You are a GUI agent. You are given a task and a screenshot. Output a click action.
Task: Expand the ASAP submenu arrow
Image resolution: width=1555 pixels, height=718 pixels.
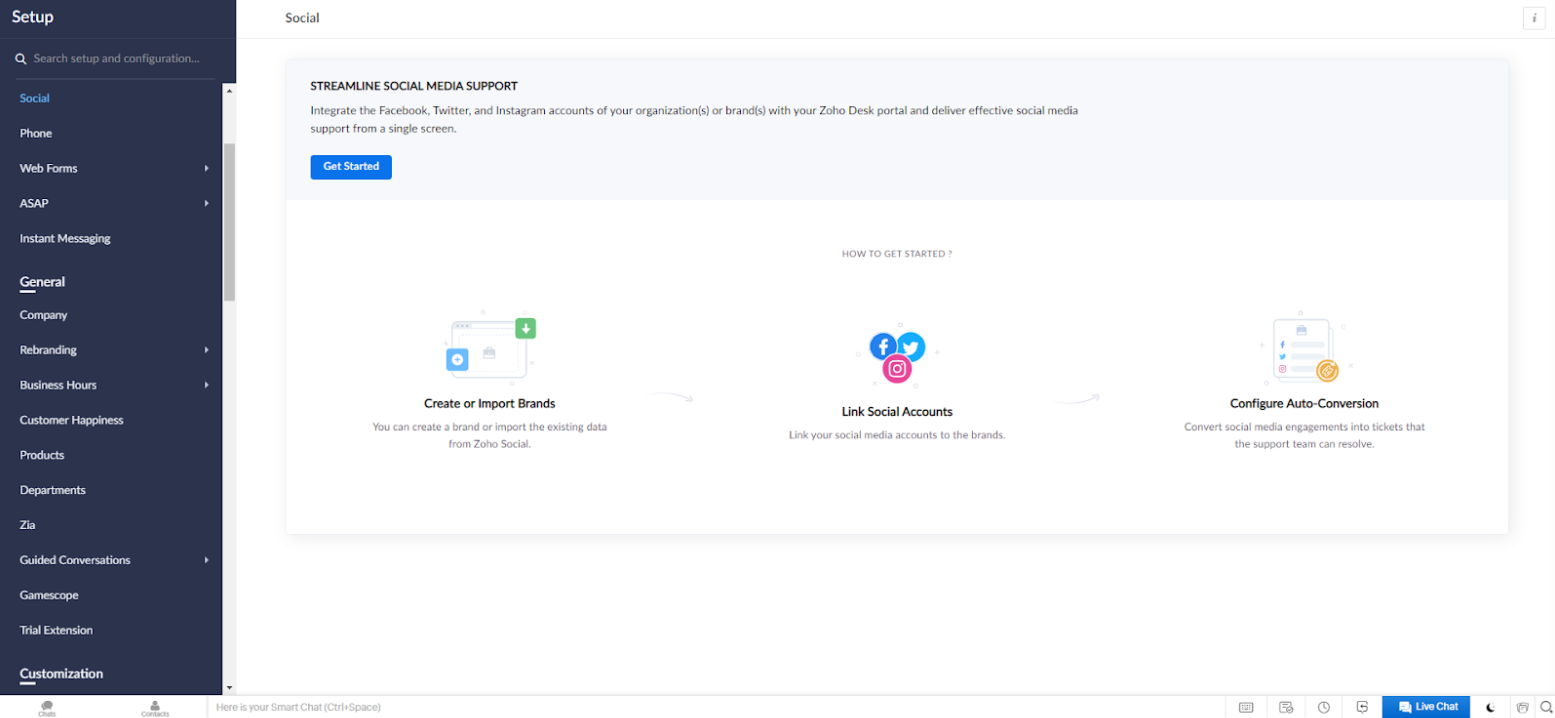tap(207, 204)
